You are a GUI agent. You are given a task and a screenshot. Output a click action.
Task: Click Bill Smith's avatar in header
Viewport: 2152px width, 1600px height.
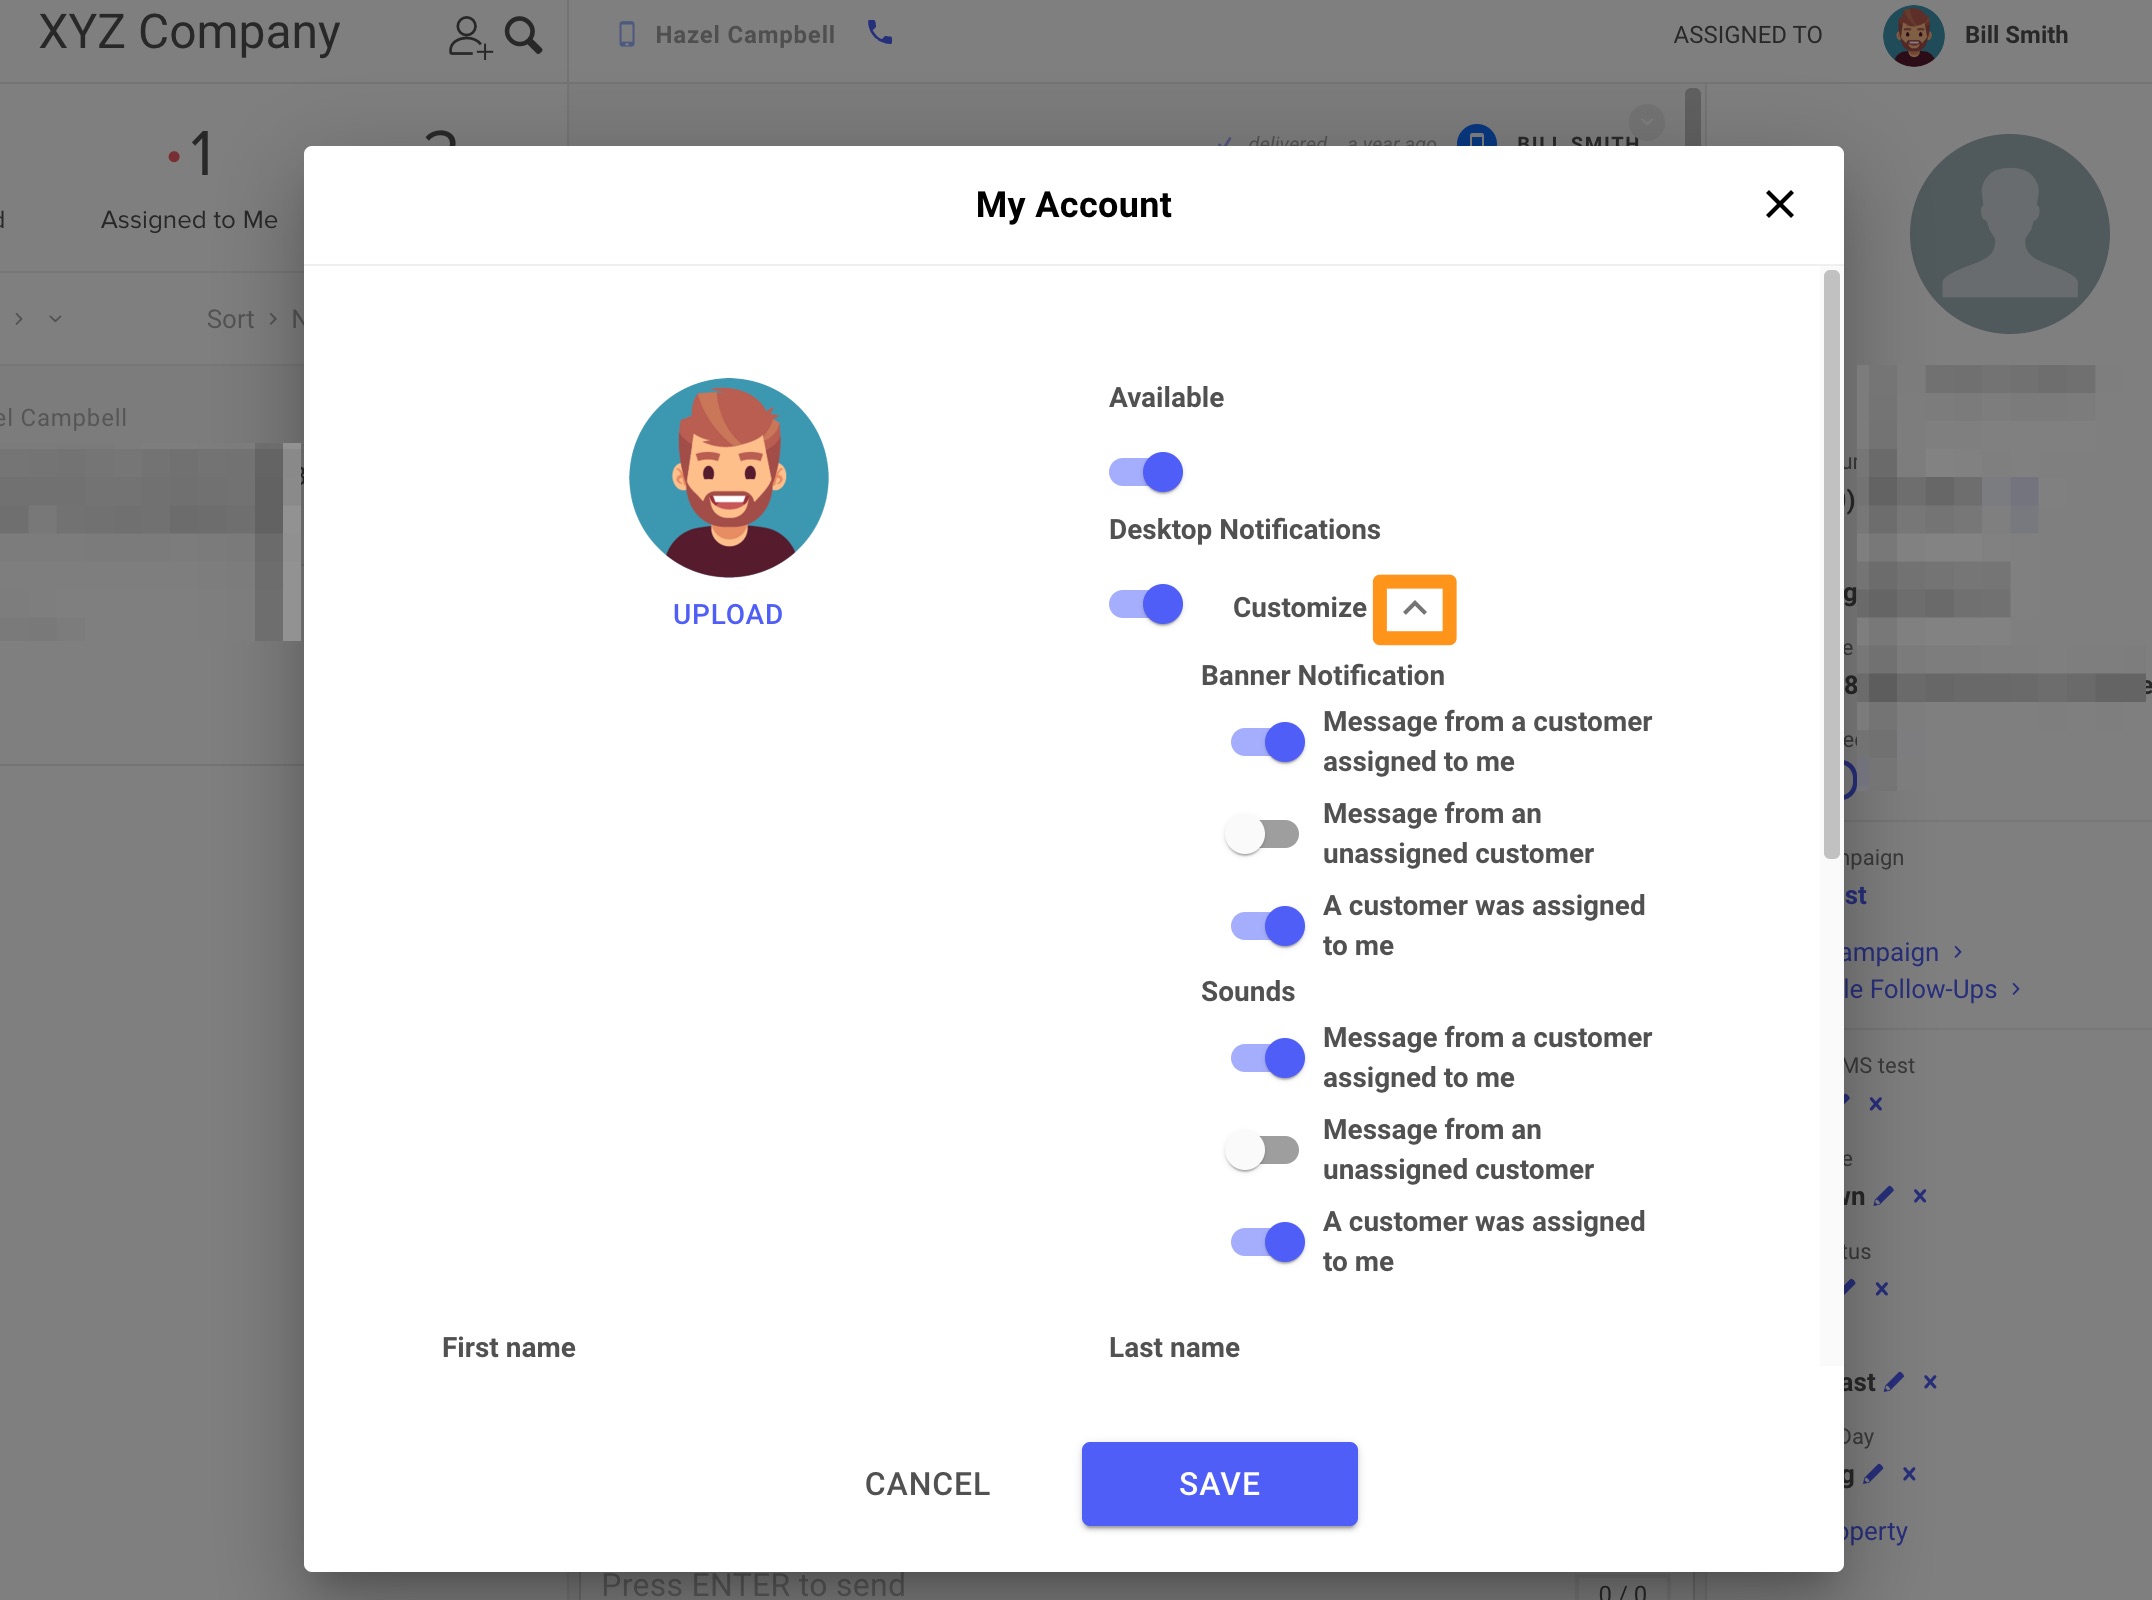[1913, 35]
